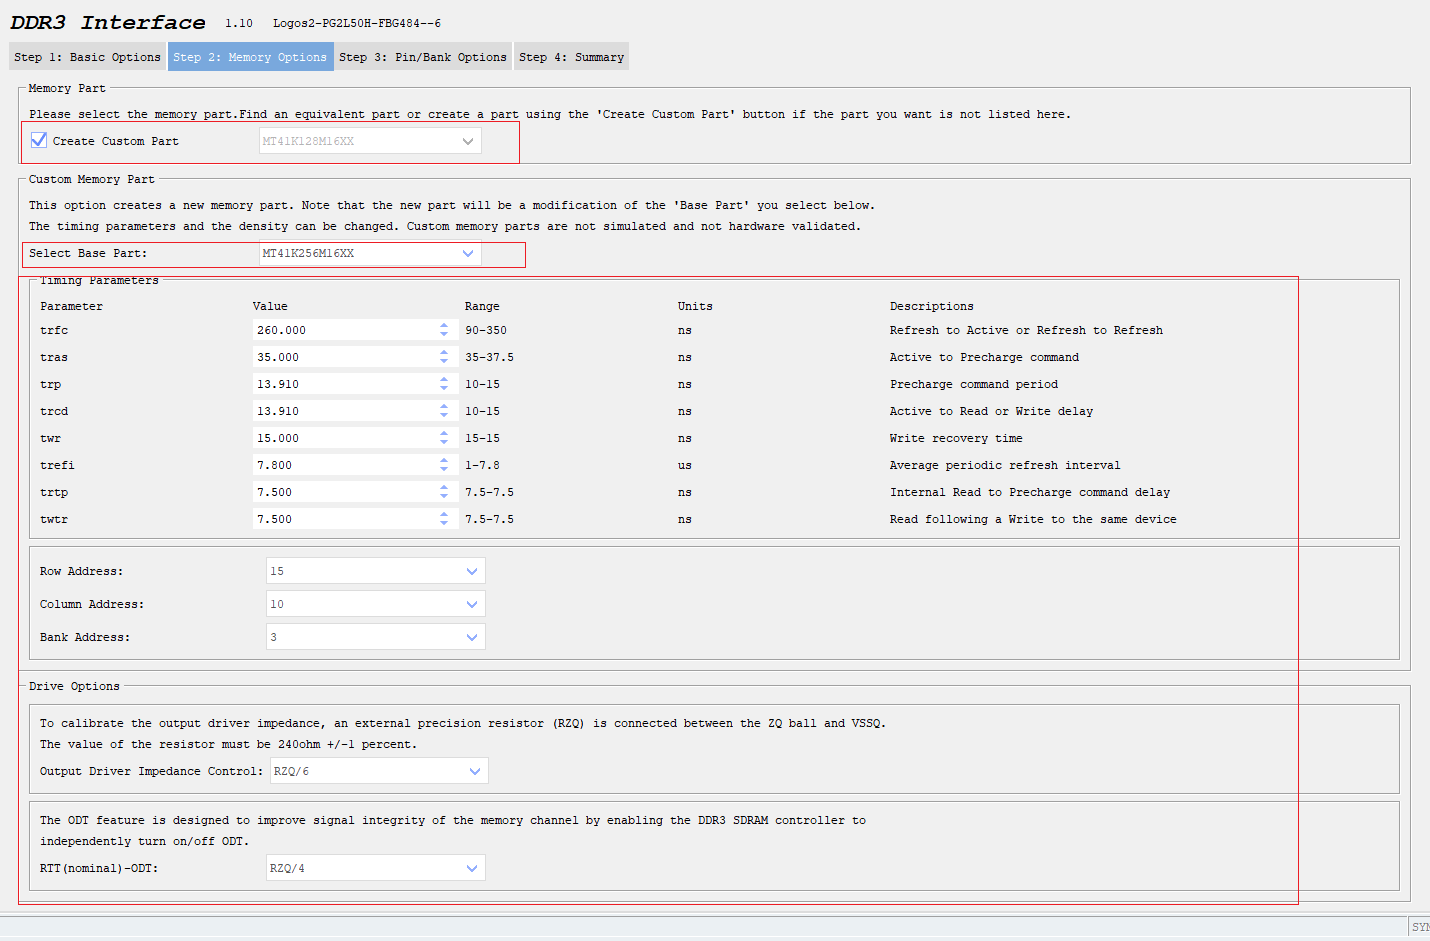This screenshot has width=1430, height=941.
Task: Increase the trcd value with the up arrow
Action: pos(444,406)
